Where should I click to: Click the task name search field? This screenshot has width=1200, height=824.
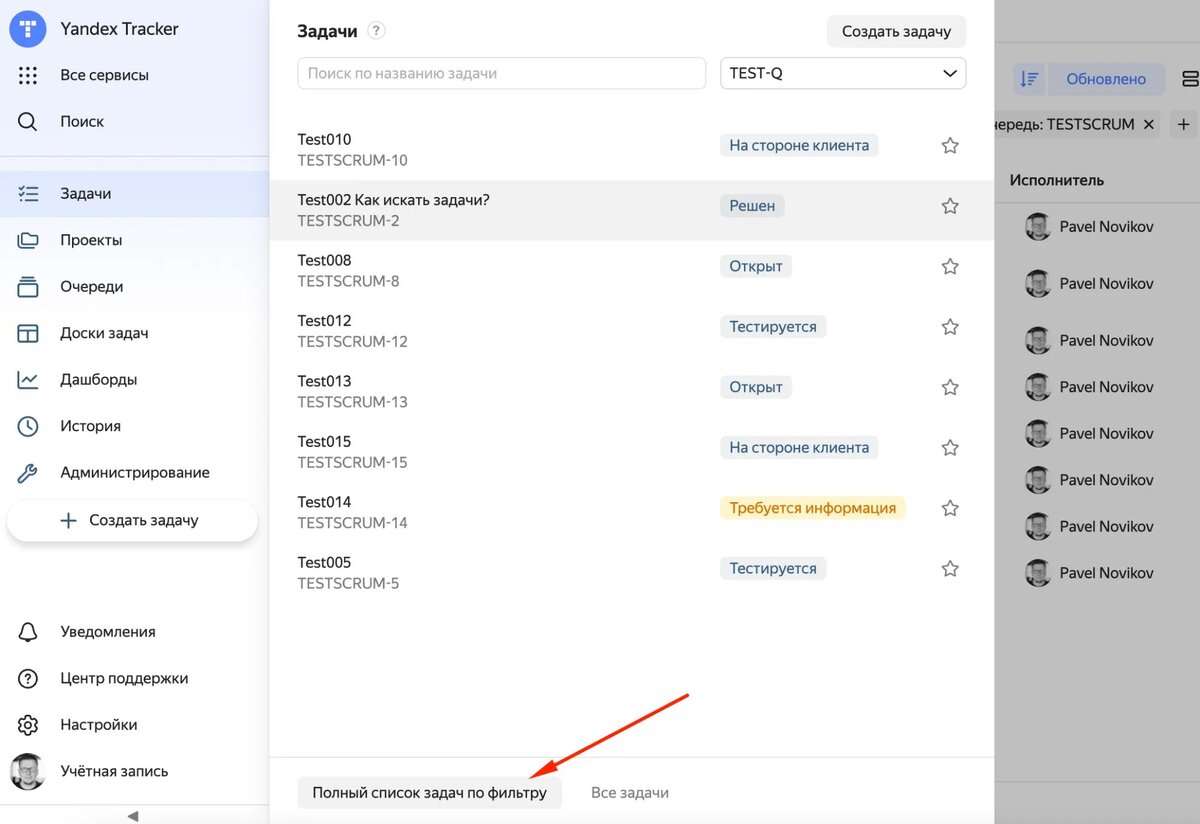502,73
